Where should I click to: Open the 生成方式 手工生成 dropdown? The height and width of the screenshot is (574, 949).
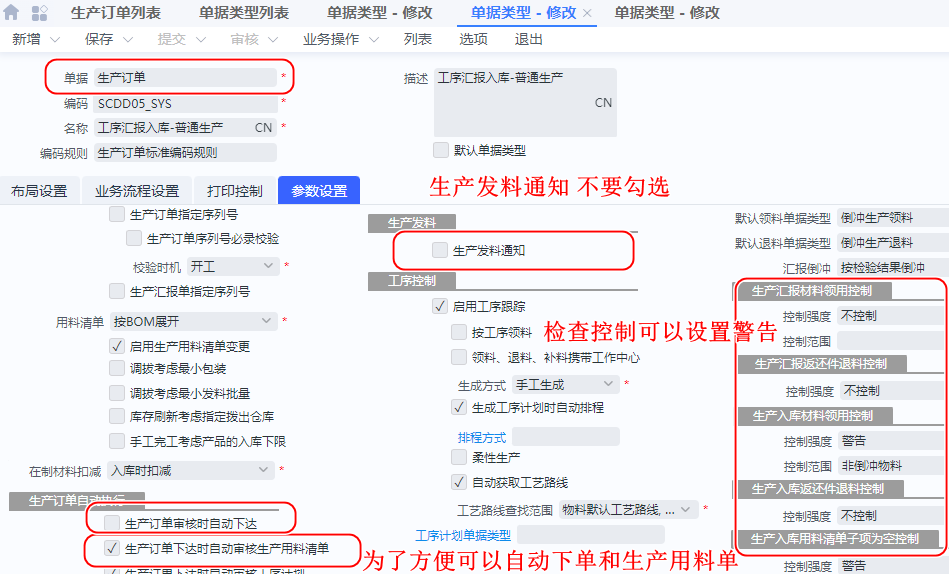coord(609,384)
